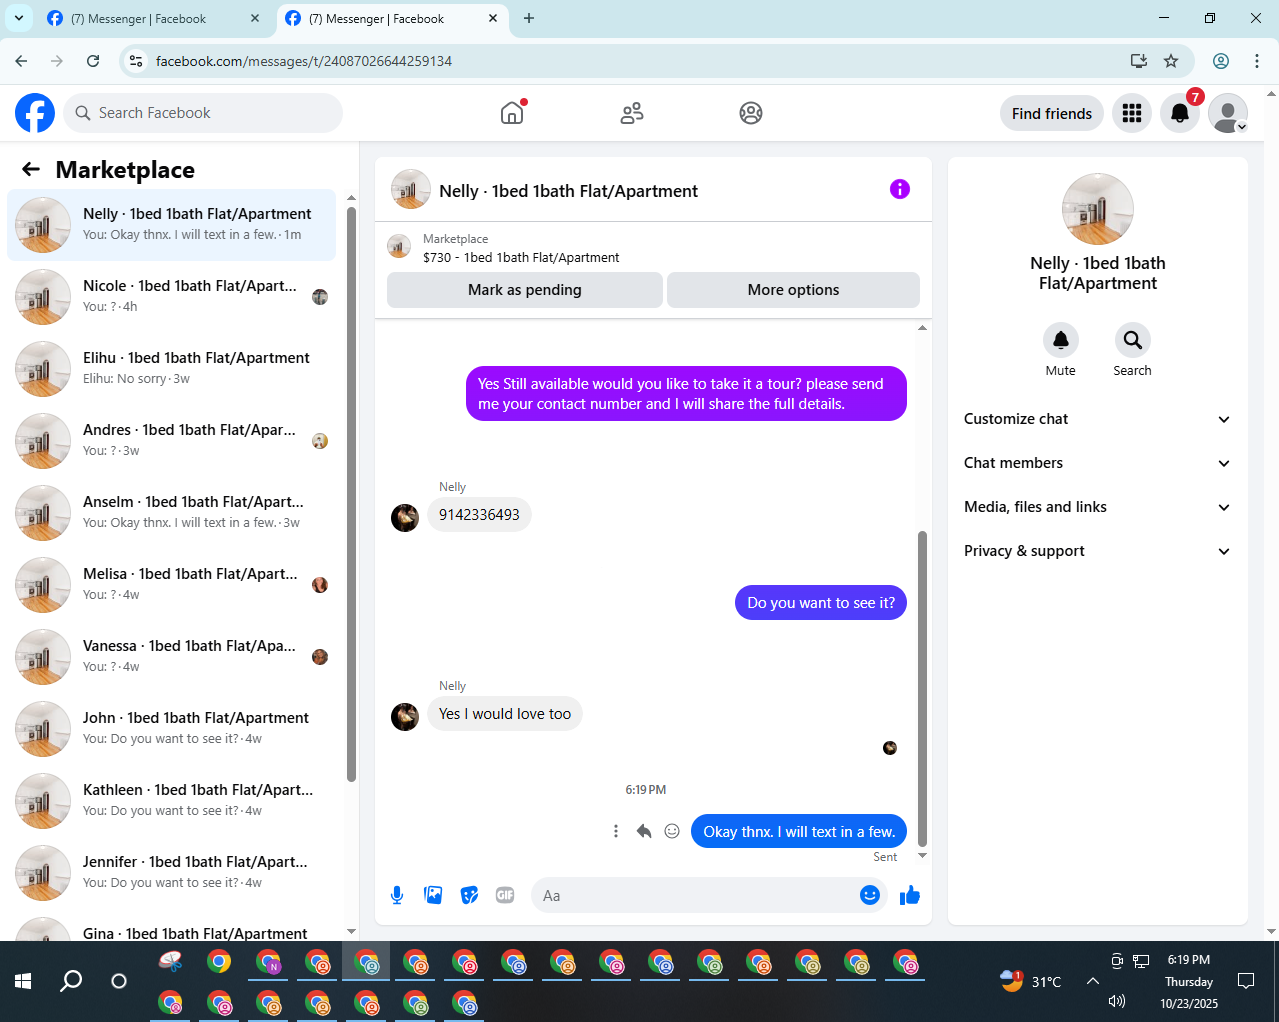Image resolution: width=1279 pixels, height=1022 pixels.
Task: Click the address bar URL
Action: click(x=304, y=61)
